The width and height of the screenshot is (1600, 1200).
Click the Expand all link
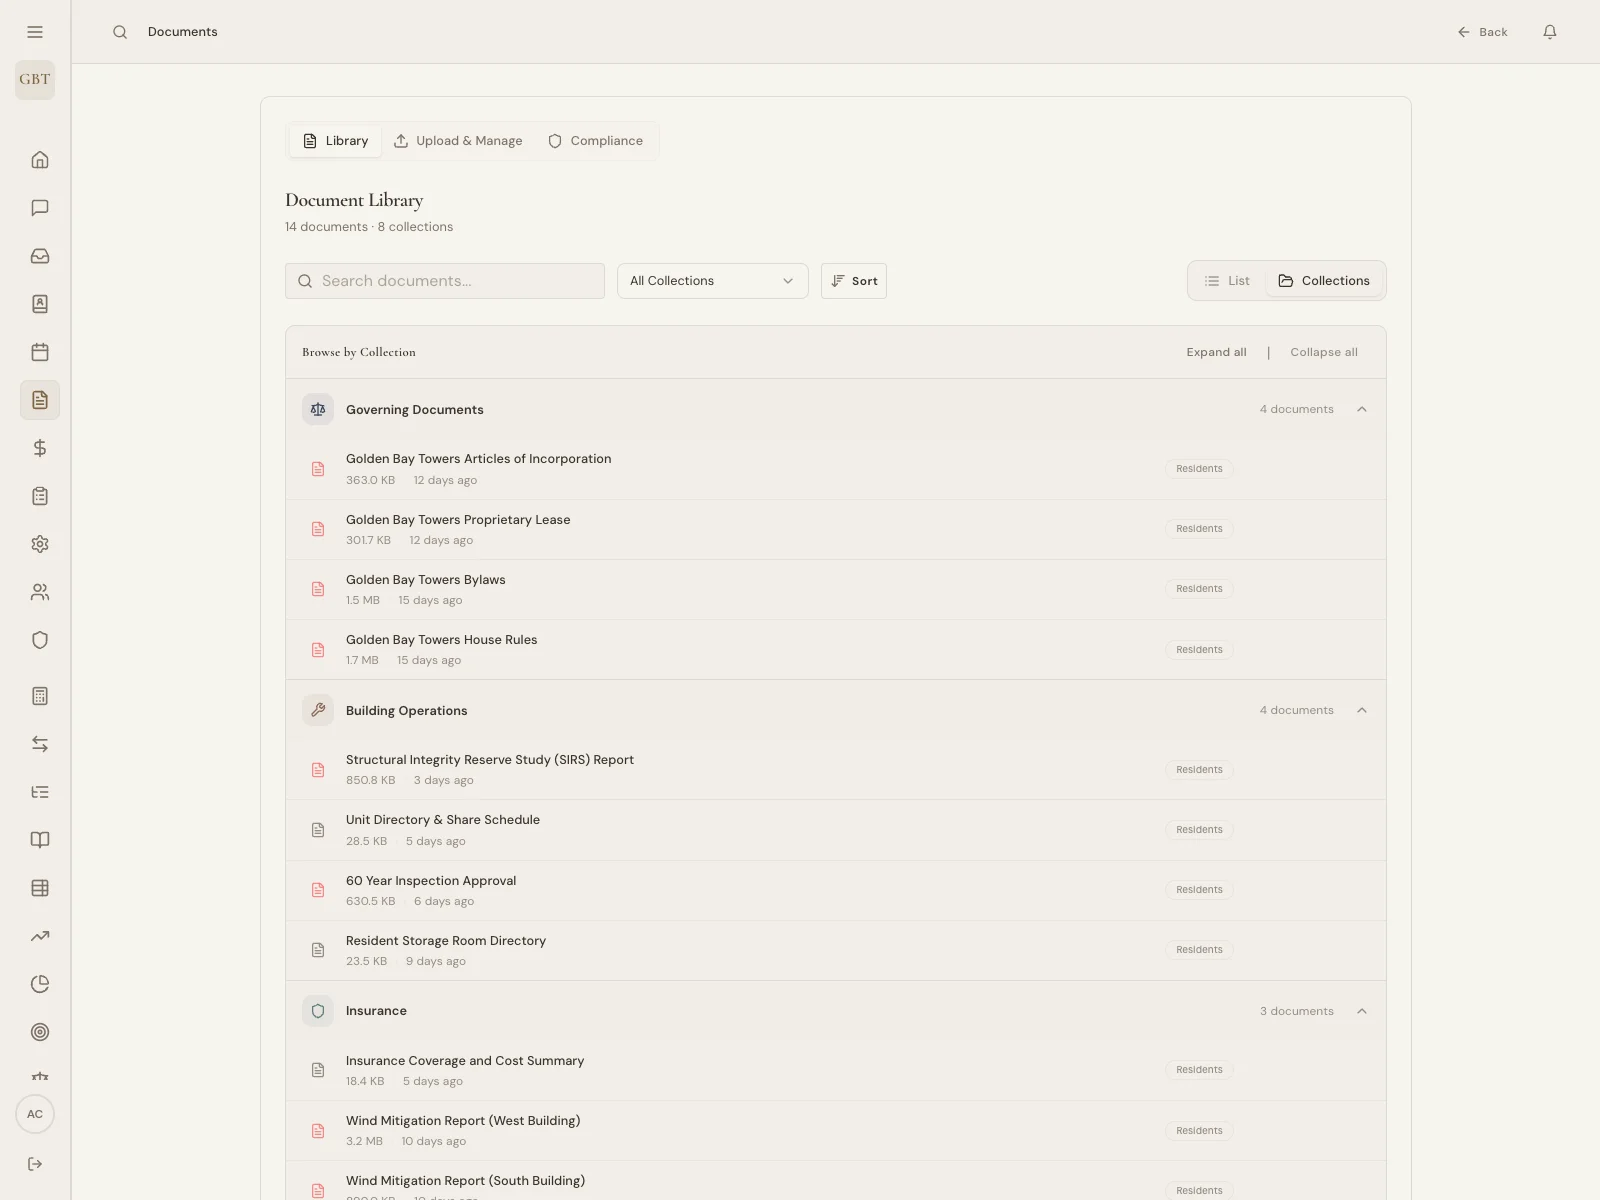point(1216,352)
